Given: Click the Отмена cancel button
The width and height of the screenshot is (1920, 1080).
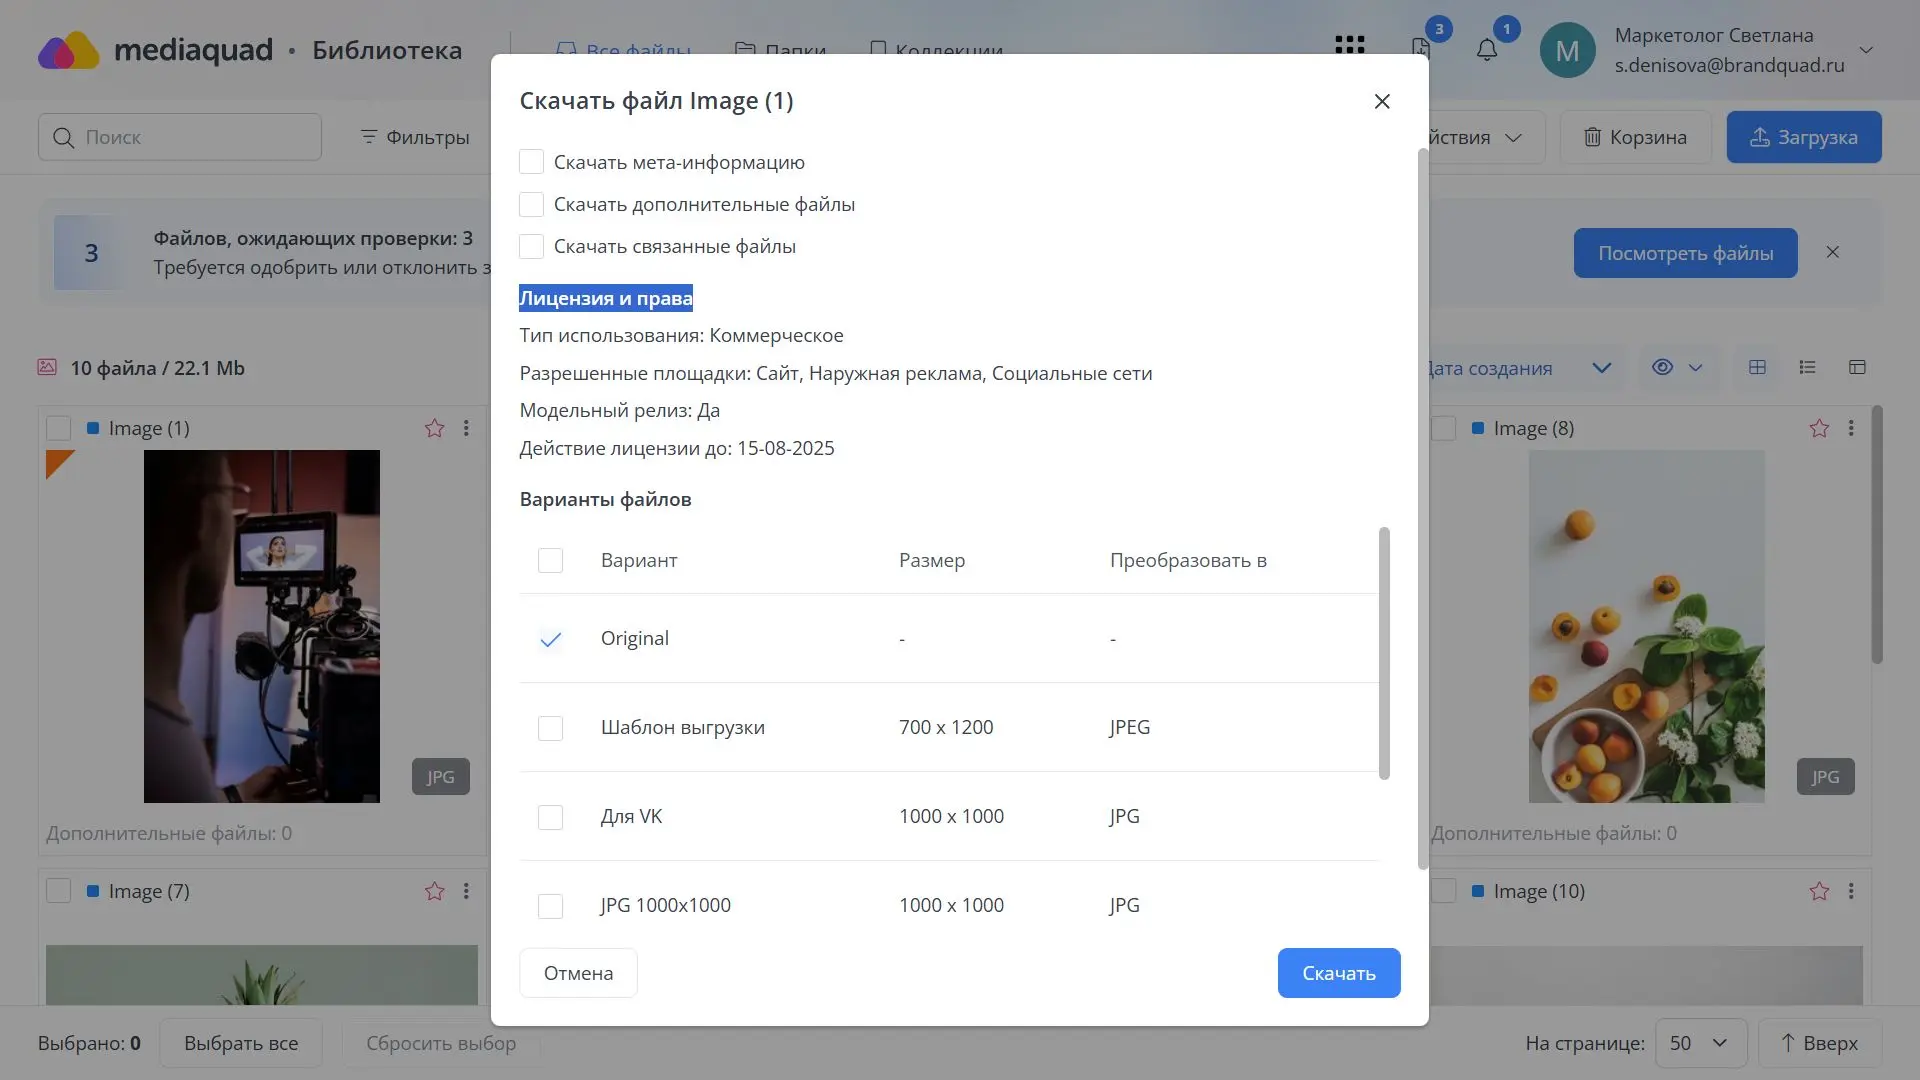Looking at the screenshot, I should (x=578, y=973).
